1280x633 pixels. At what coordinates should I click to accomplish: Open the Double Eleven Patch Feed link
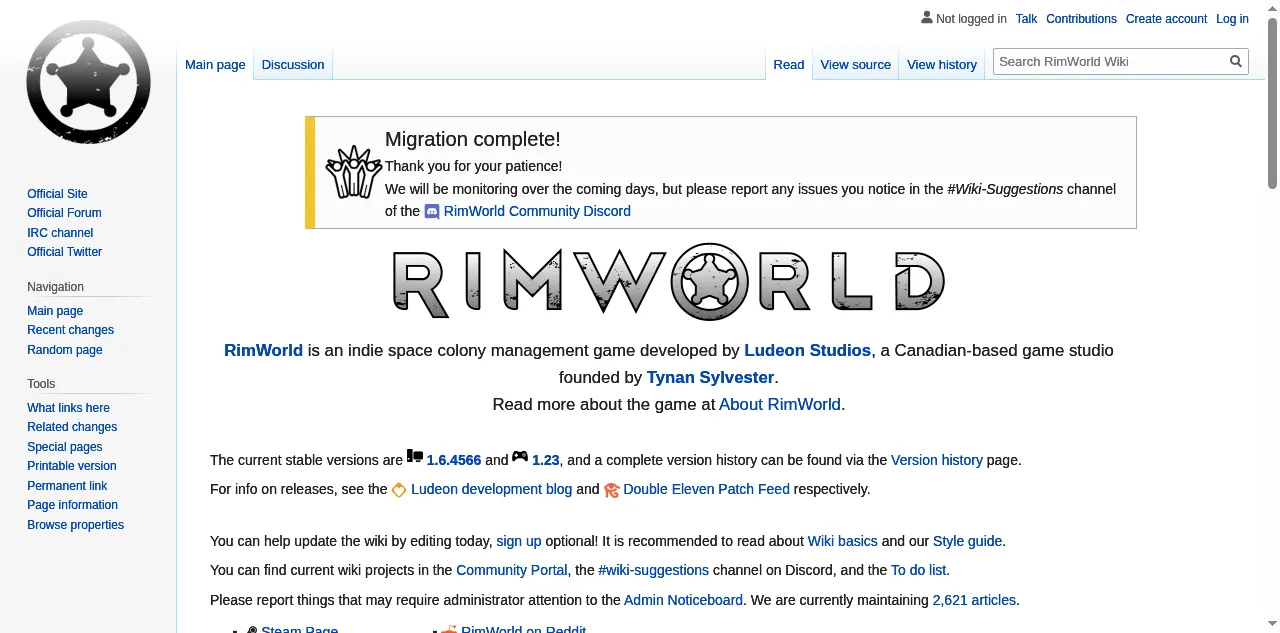tap(706, 489)
